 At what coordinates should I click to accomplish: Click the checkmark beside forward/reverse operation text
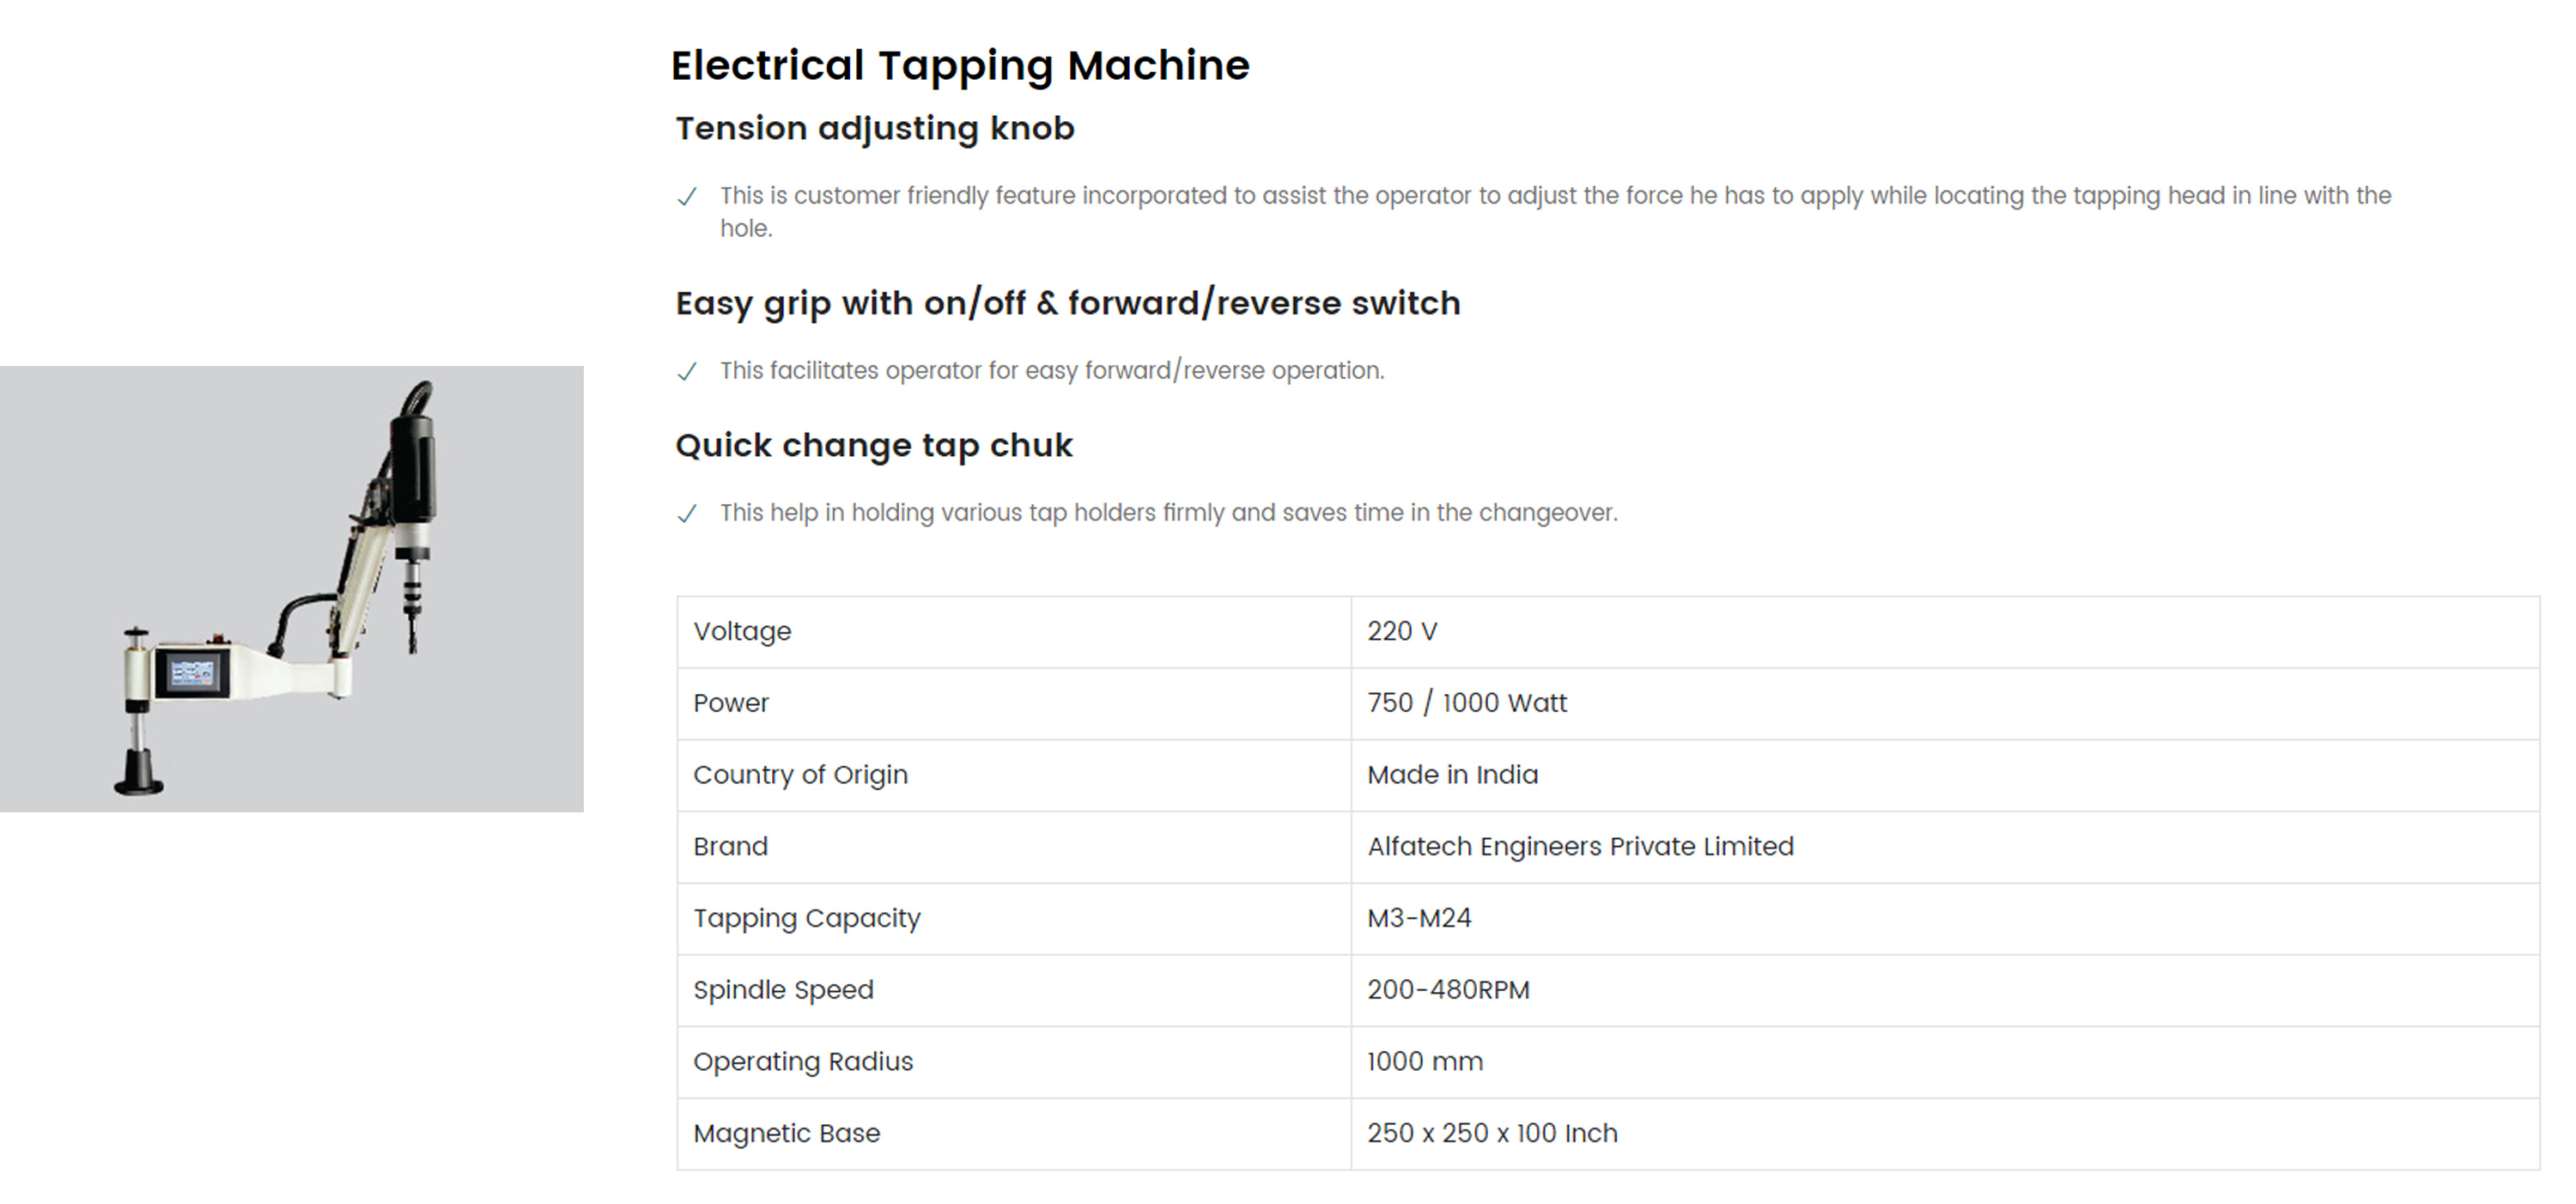pos(687,372)
